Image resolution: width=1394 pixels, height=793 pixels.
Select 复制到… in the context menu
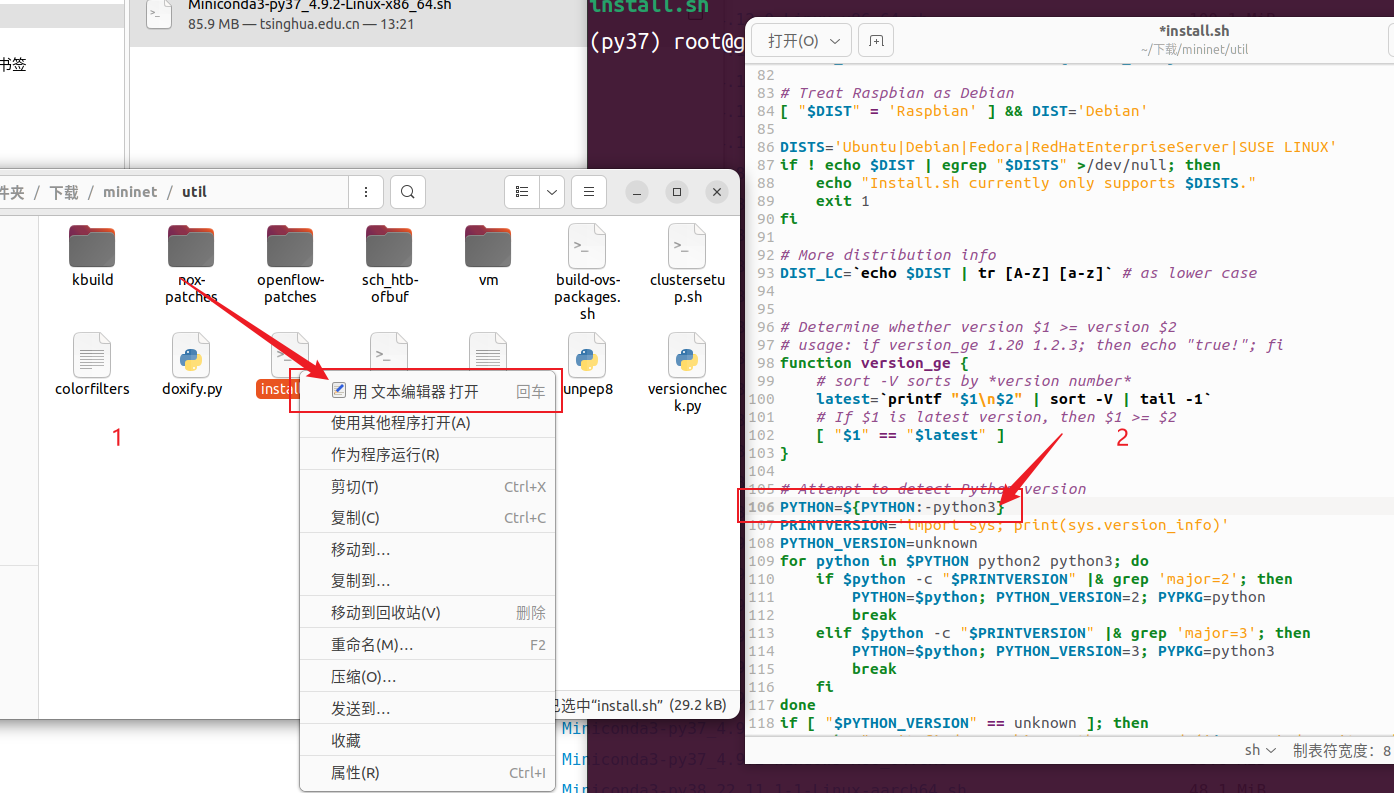coord(427,581)
